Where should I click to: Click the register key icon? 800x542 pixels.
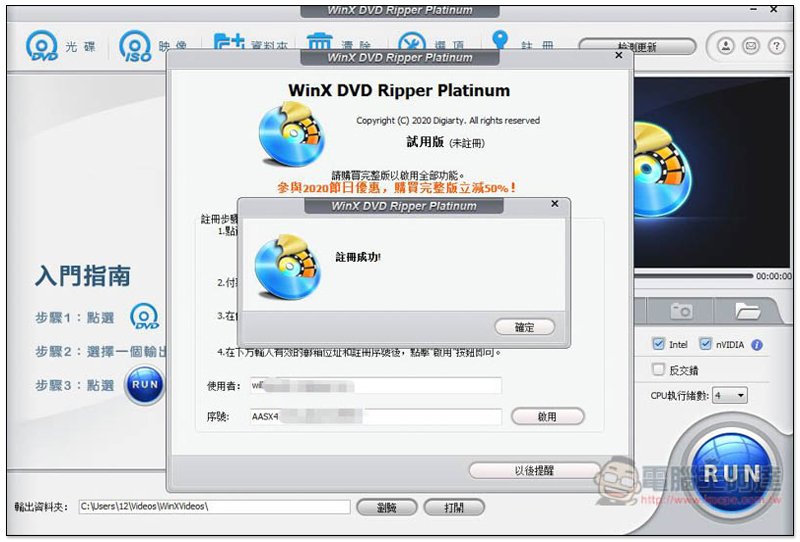pos(500,39)
